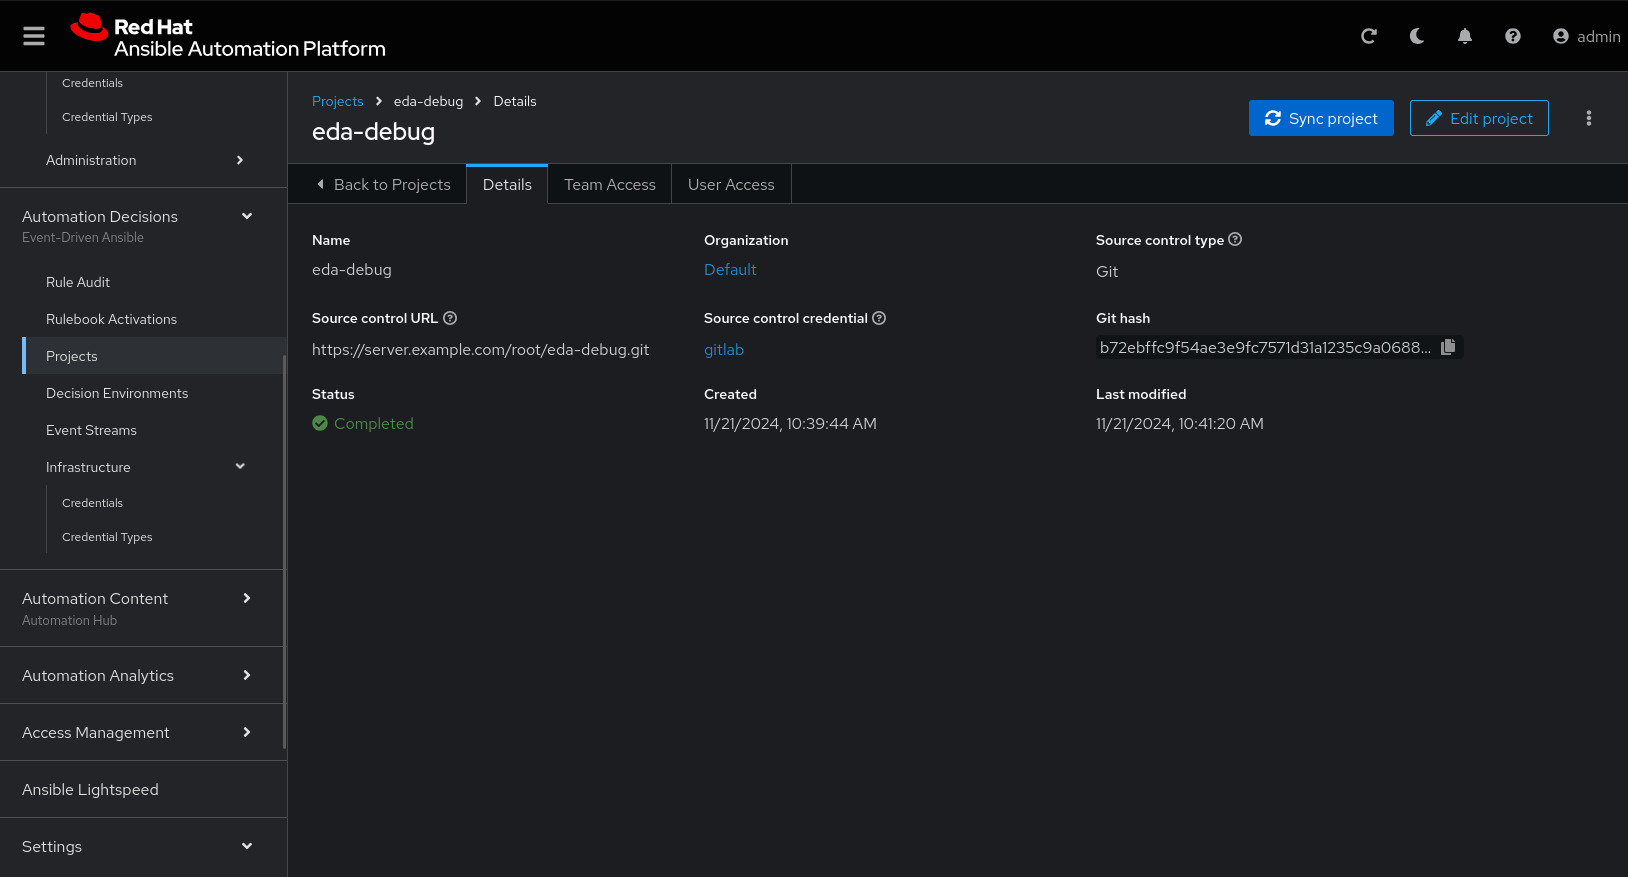Image resolution: width=1628 pixels, height=877 pixels.
Task: Click the Last modified timestamp 10:41:20 AM
Action: [x=1180, y=423]
